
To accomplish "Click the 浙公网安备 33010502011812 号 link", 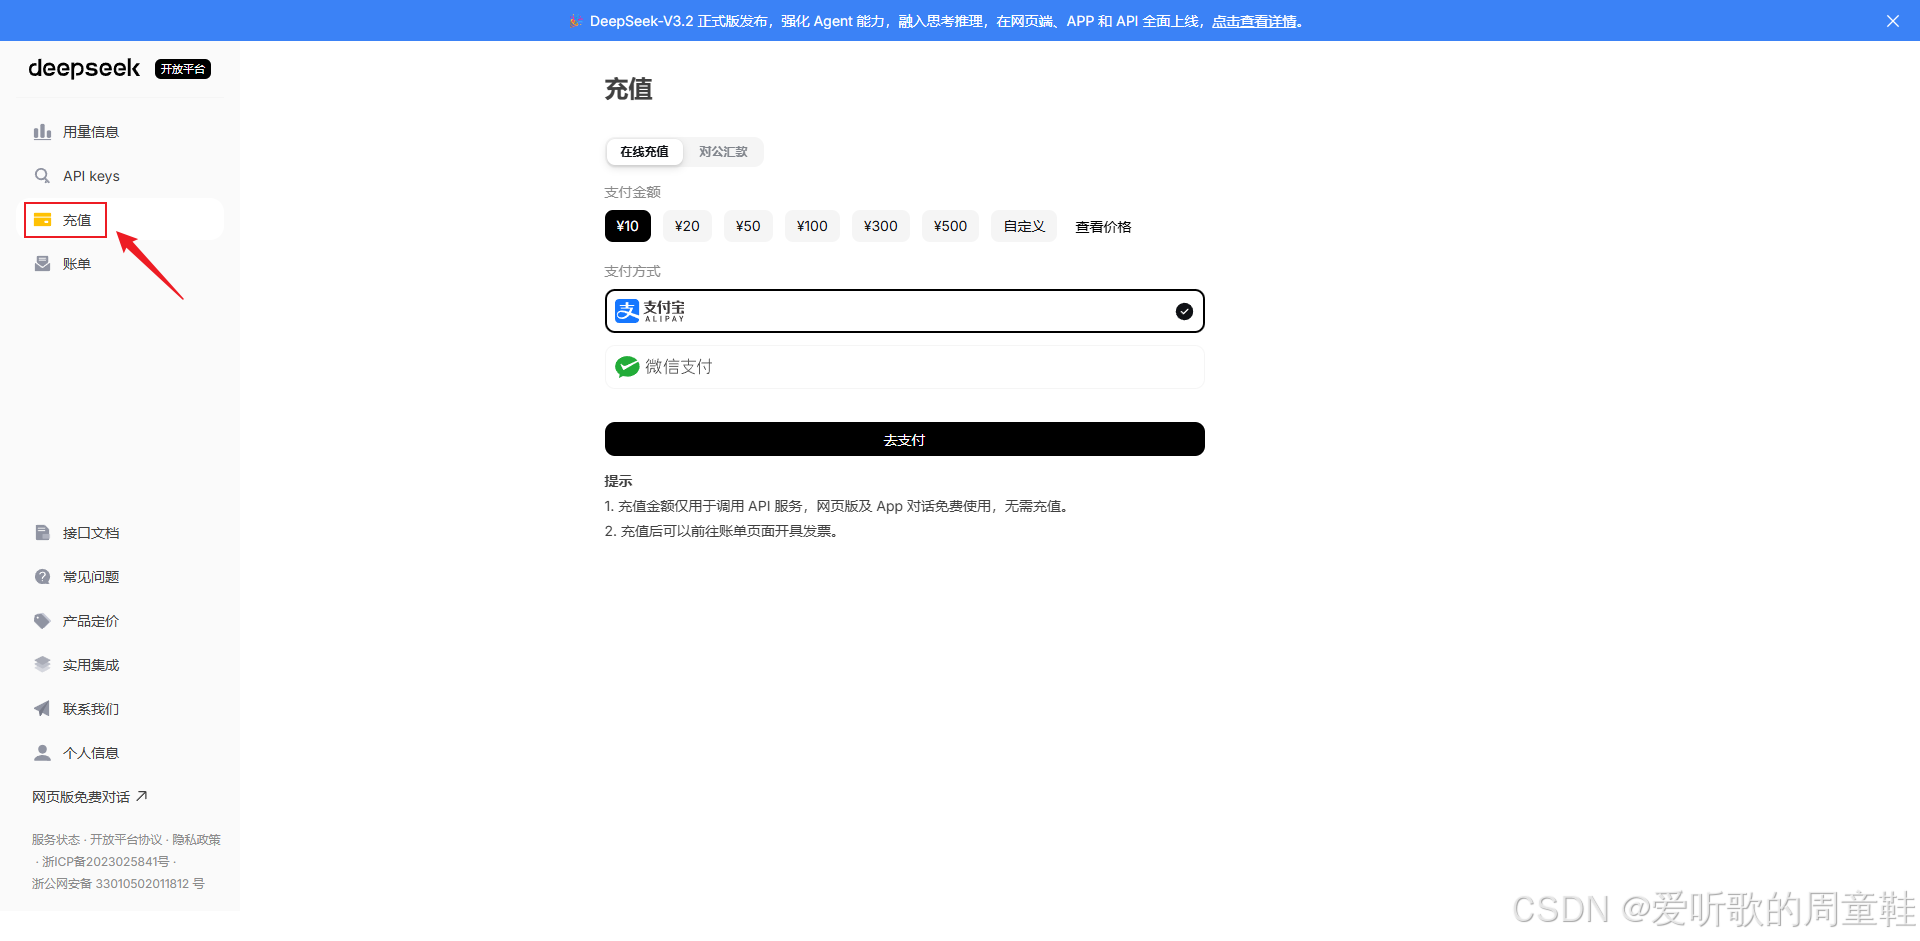I will coord(118,884).
